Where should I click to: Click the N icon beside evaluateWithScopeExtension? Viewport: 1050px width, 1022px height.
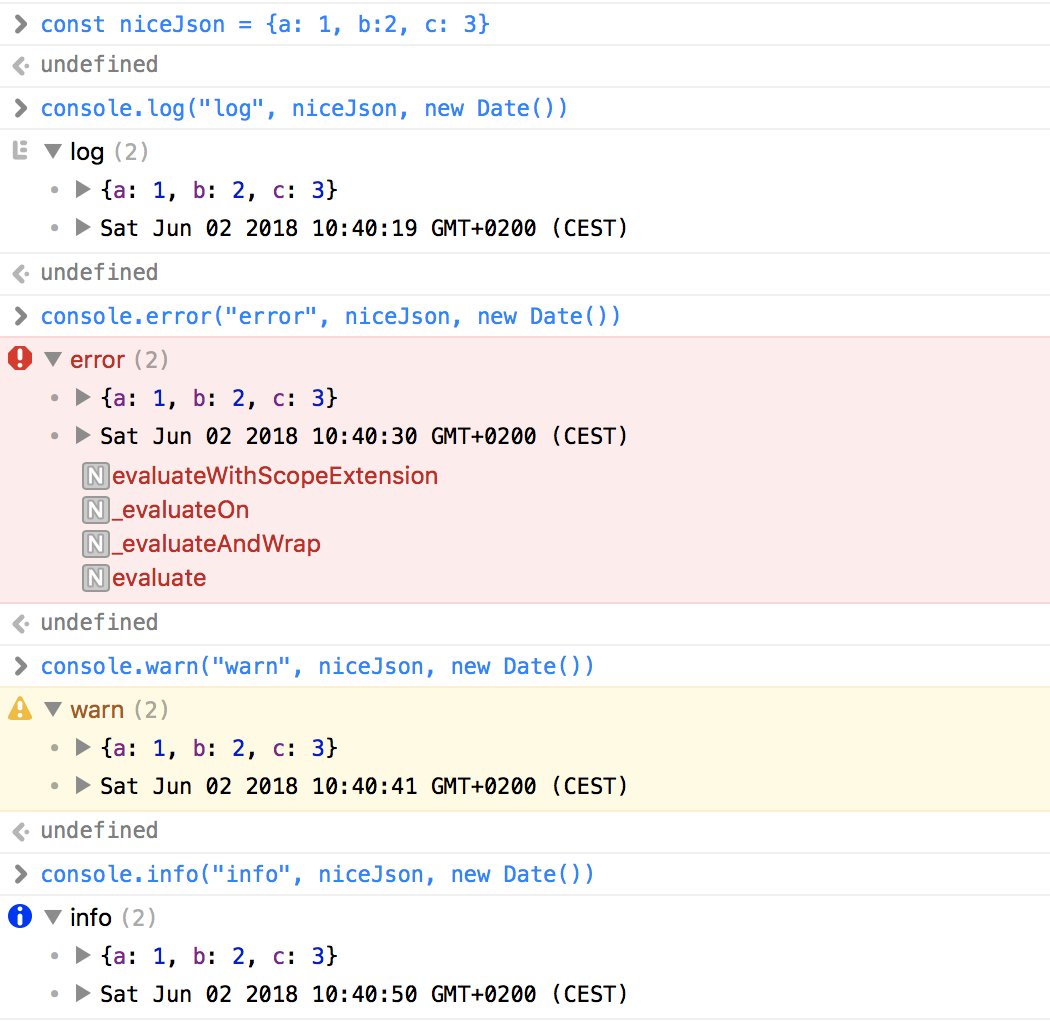[96, 476]
